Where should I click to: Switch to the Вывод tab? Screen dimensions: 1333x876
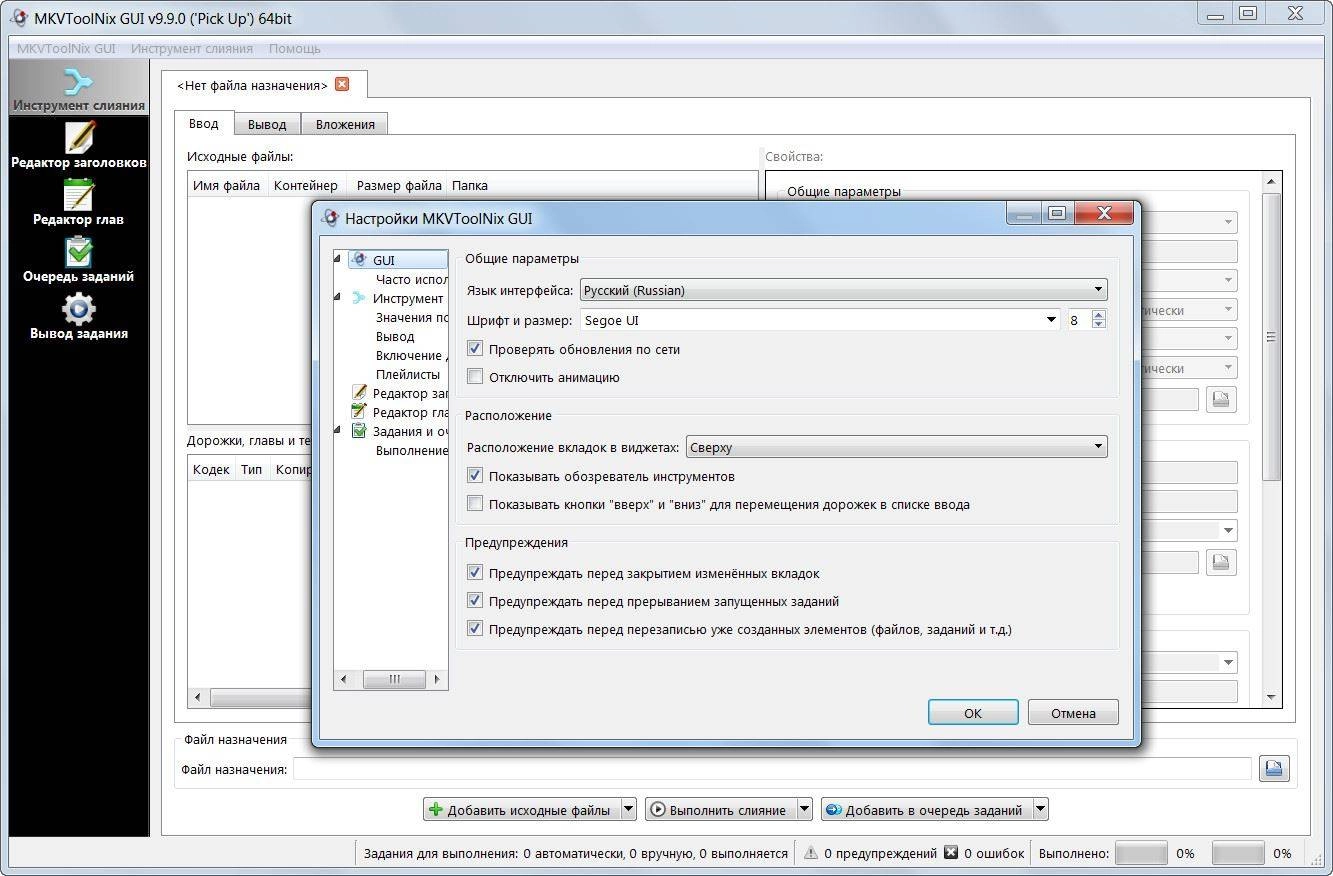267,124
